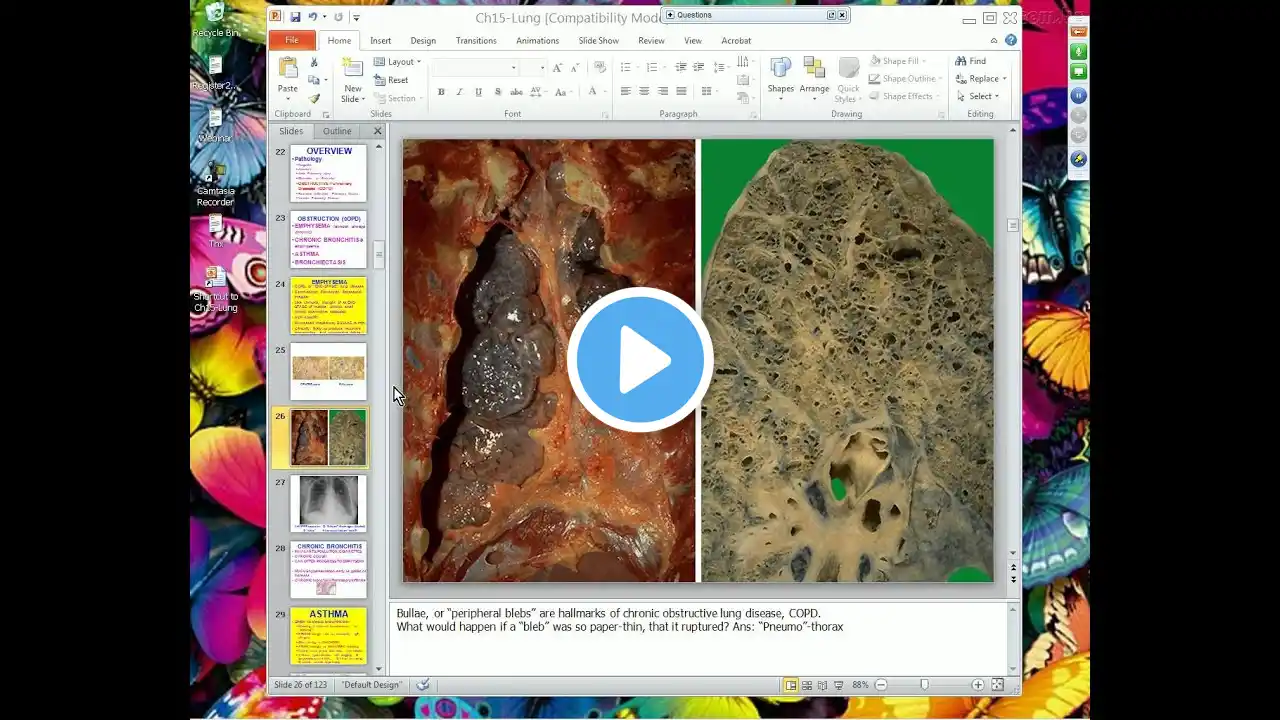The height and width of the screenshot is (720, 1280).
Task: Apply text Shadow formatting
Action: [x=498, y=92]
